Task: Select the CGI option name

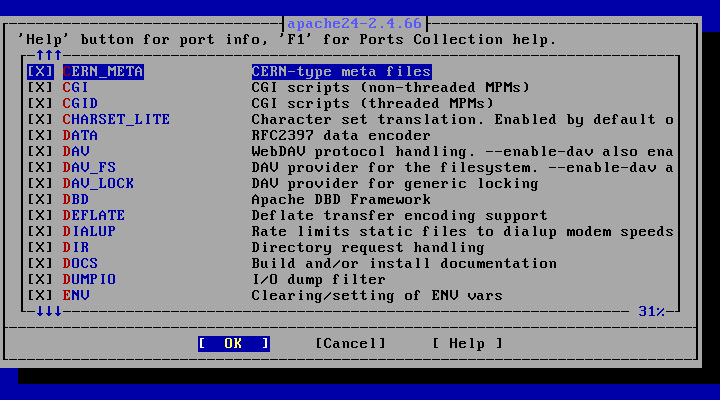Action: (76, 88)
